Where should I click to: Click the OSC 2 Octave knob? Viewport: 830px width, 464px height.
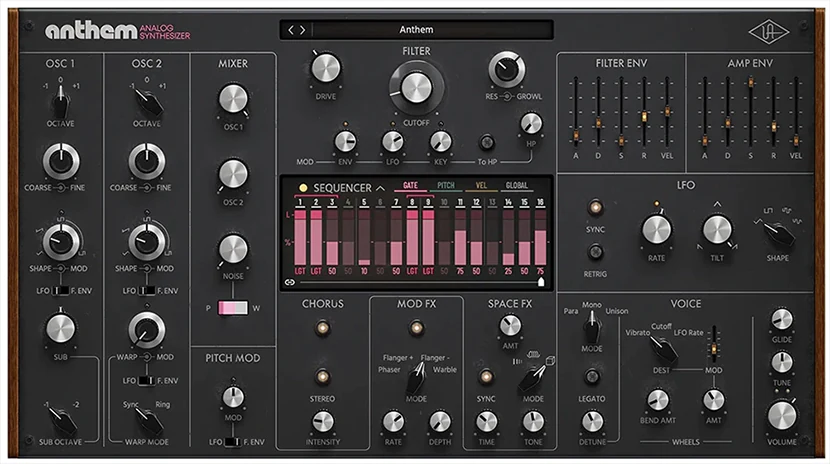(148, 103)
